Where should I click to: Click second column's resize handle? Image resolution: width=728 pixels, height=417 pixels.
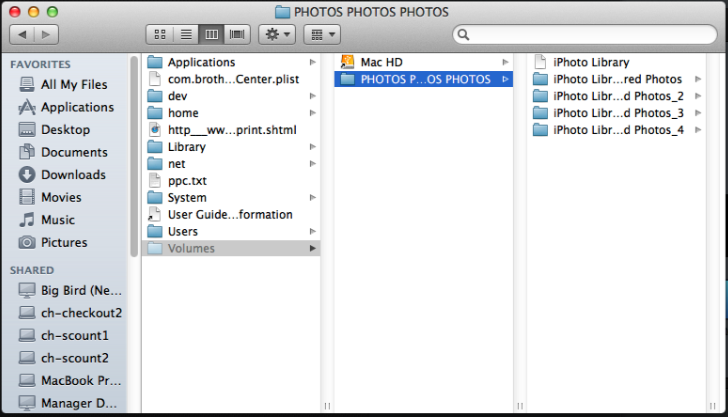[520, 406]
